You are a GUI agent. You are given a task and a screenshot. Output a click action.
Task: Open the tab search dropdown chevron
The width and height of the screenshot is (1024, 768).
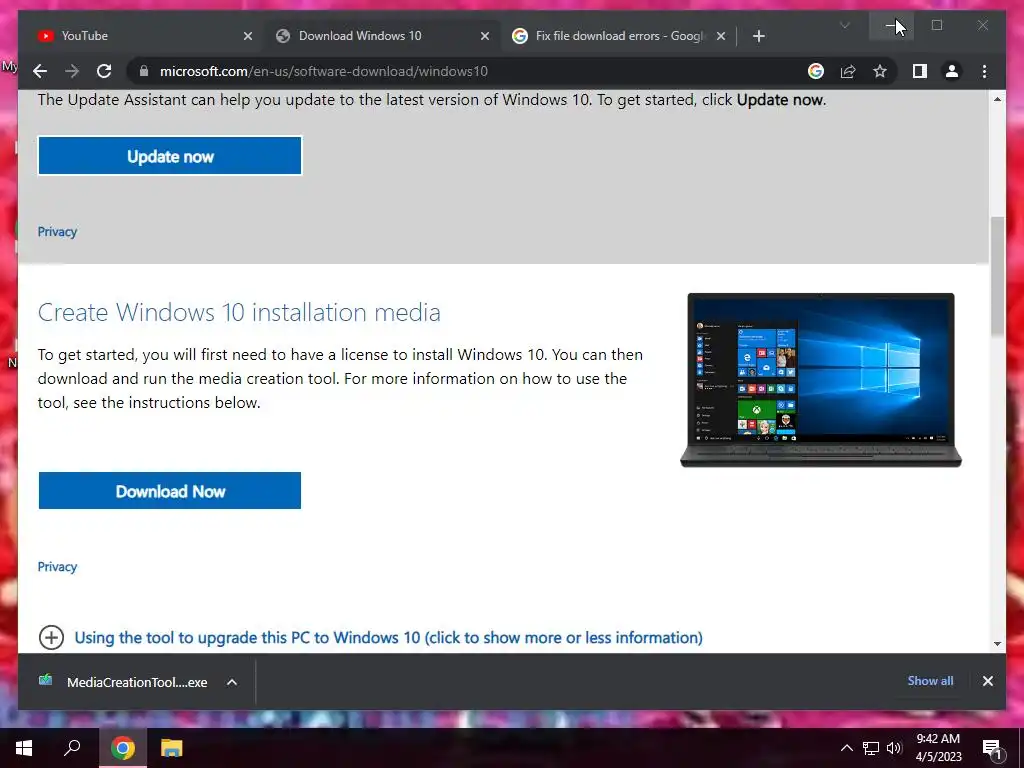pos(844,25)
